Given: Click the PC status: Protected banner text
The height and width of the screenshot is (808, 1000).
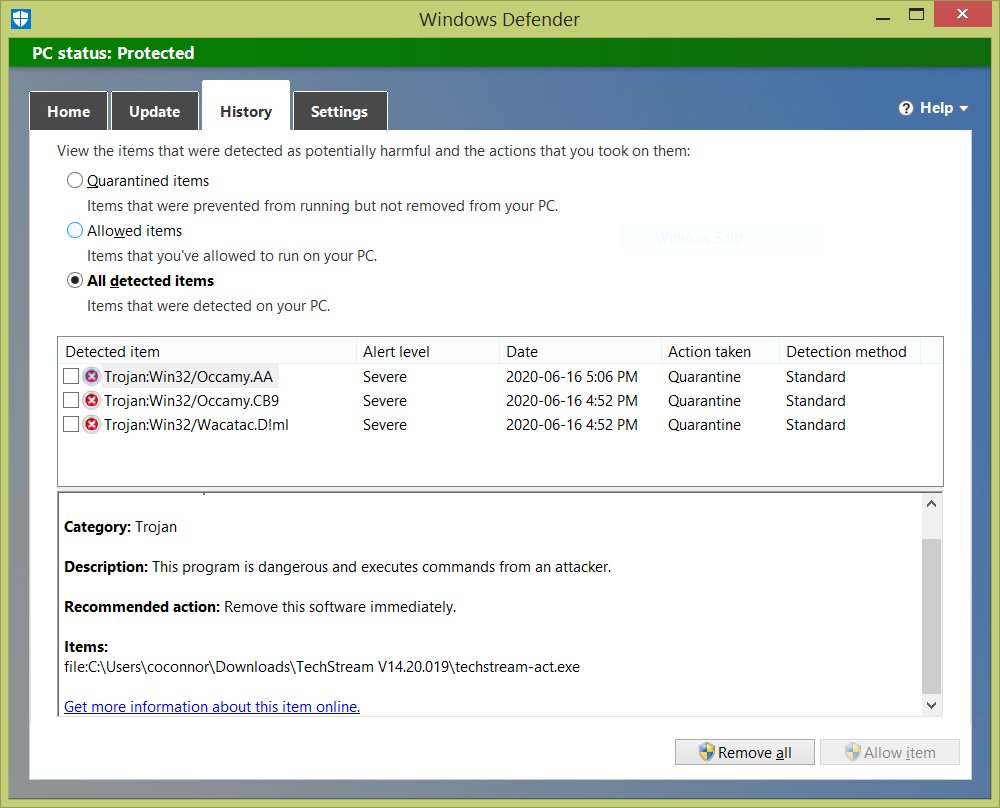Looking at the screenshot, I should coord(114,53).
